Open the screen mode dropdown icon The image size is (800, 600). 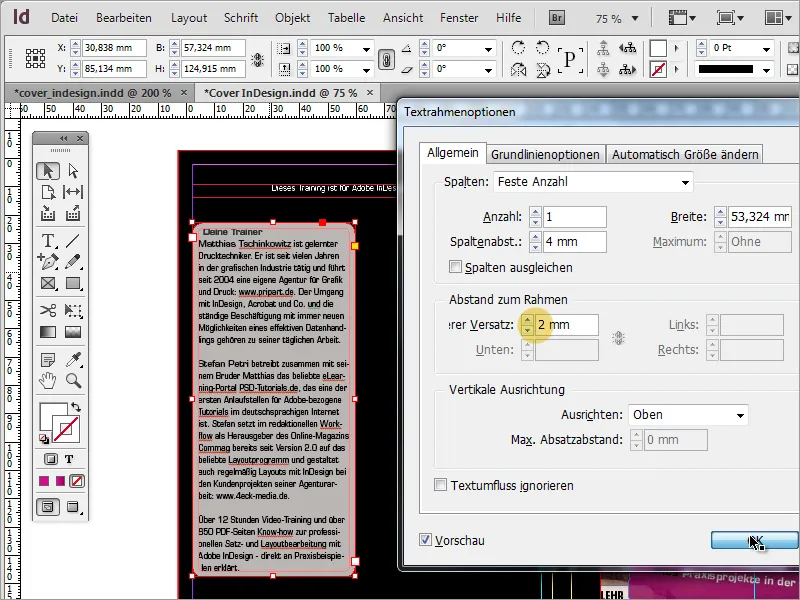[730, 18]
